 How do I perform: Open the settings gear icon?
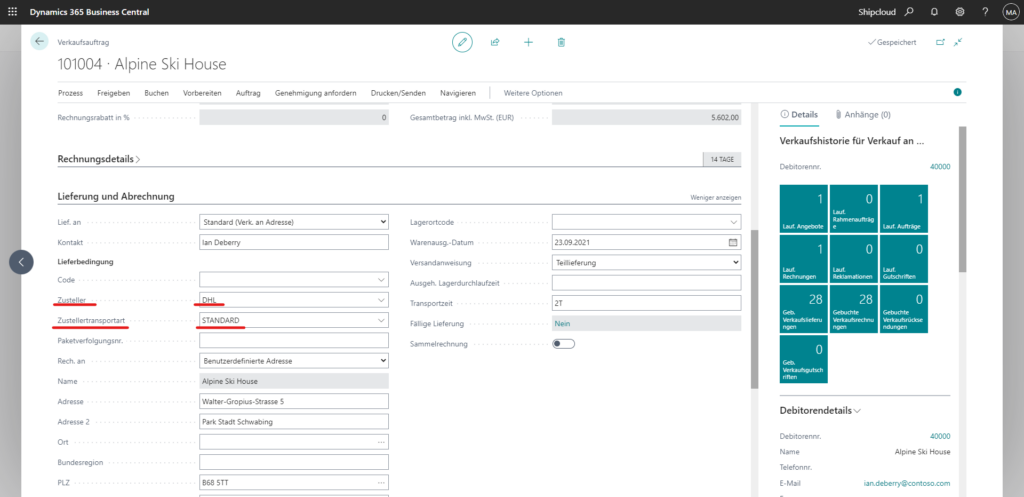click(x=960, y=12)
